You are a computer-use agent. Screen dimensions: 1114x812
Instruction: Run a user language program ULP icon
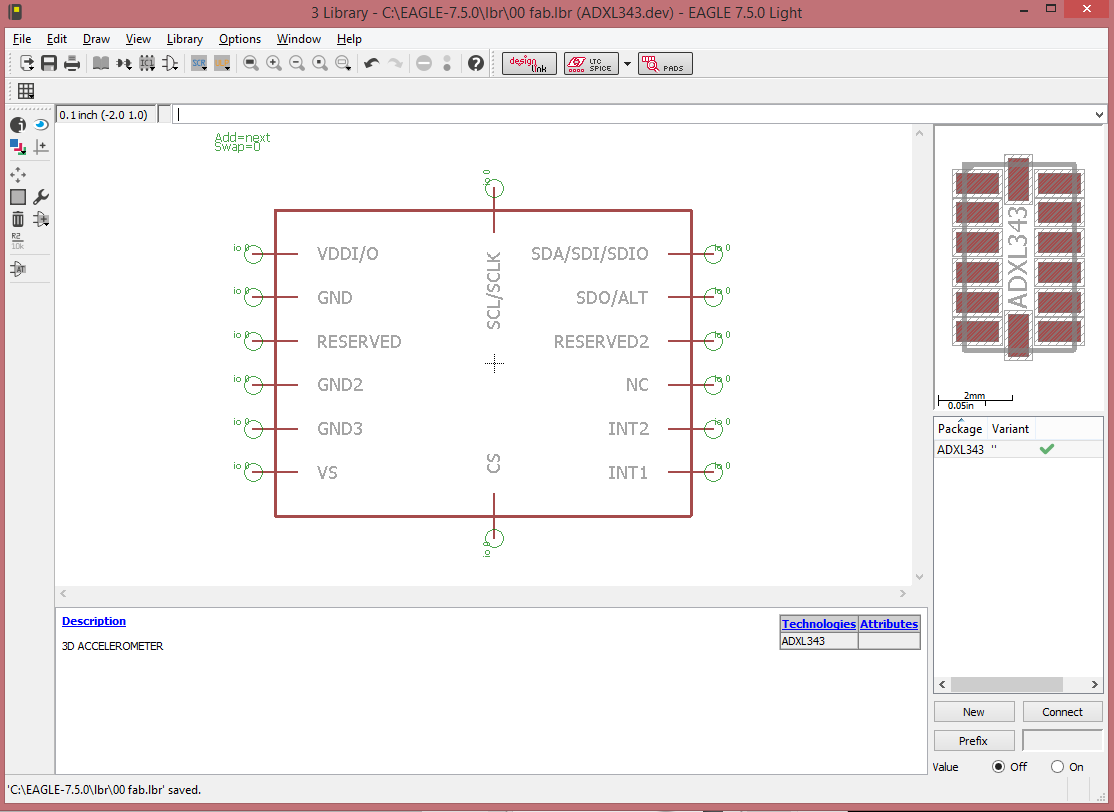click(222, 63)
